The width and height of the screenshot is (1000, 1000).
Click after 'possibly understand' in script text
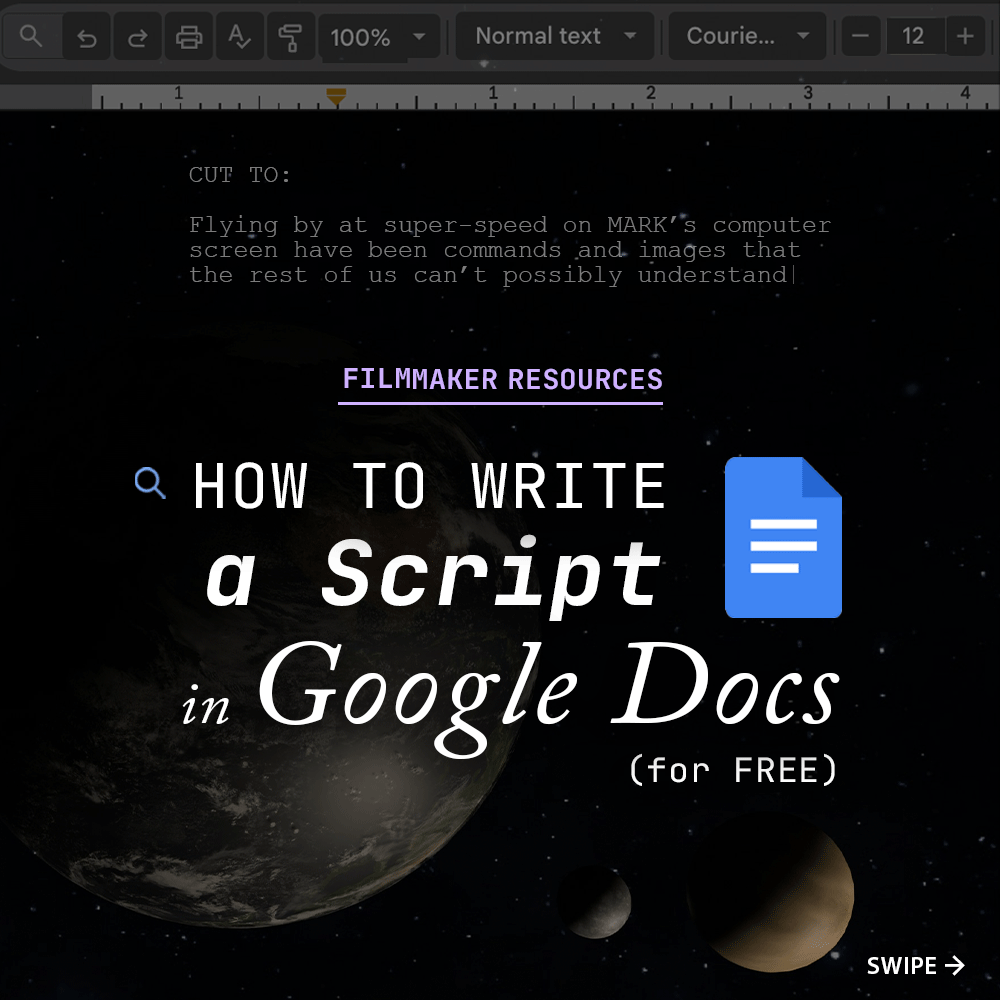(x=793, y=275)
